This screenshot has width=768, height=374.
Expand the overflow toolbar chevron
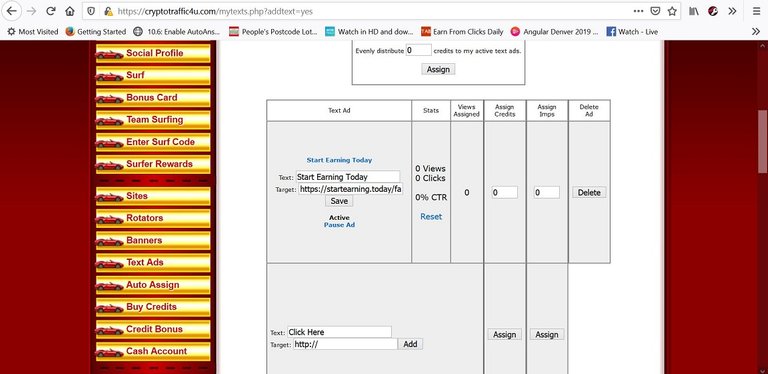click(732, 11)
